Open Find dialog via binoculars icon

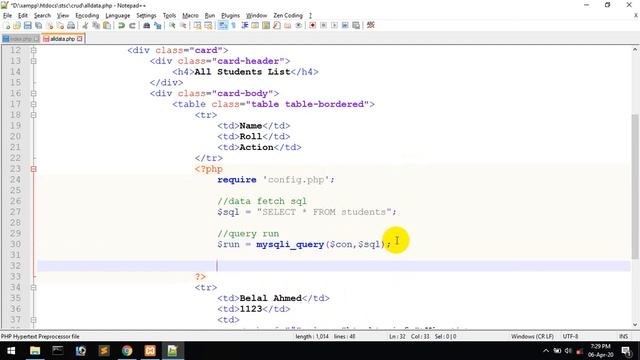[147, 25]
